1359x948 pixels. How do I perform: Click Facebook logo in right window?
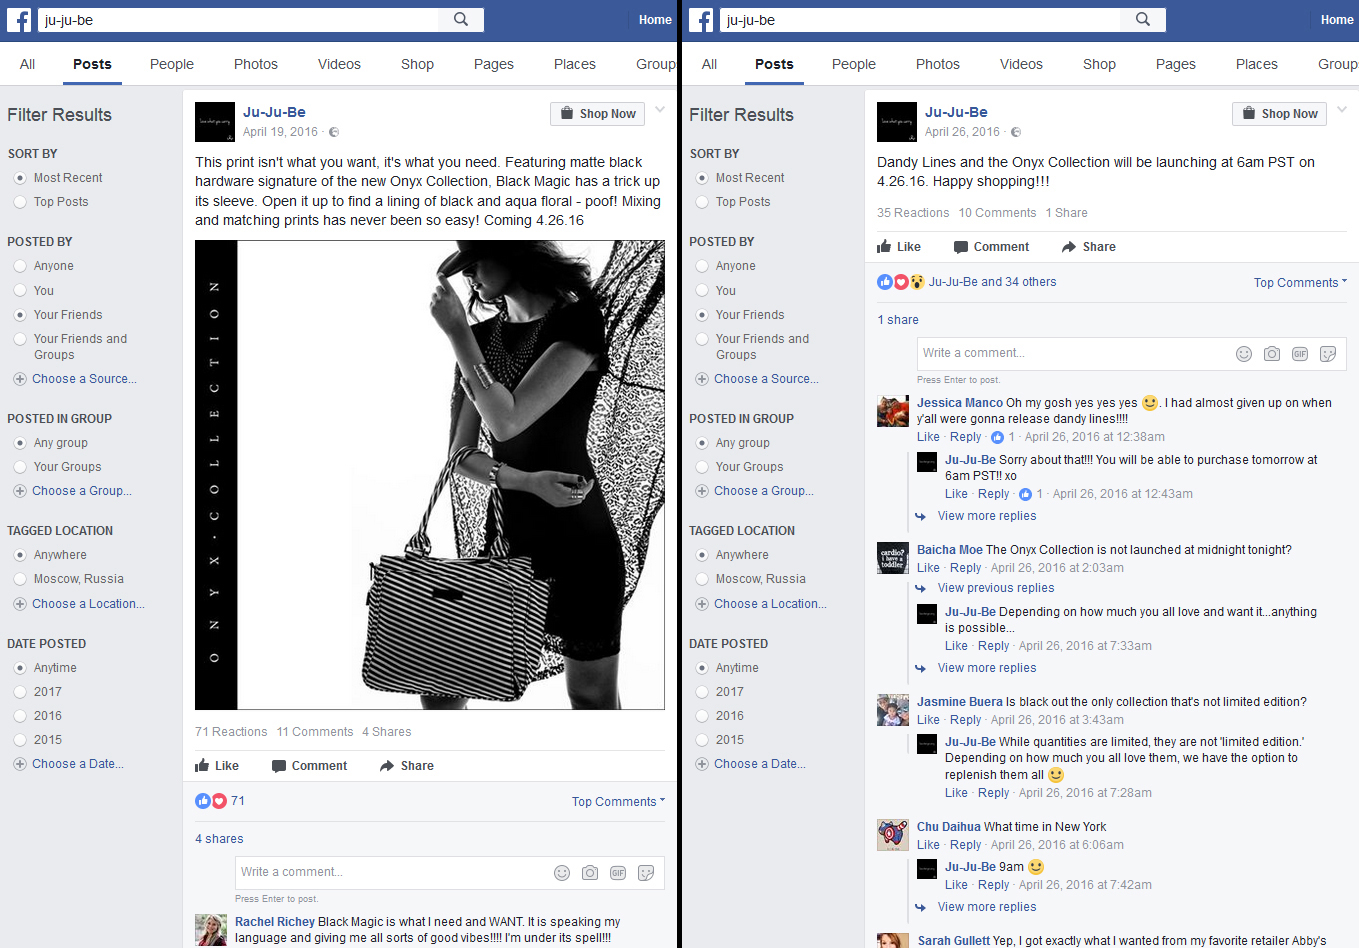[701, 20]
